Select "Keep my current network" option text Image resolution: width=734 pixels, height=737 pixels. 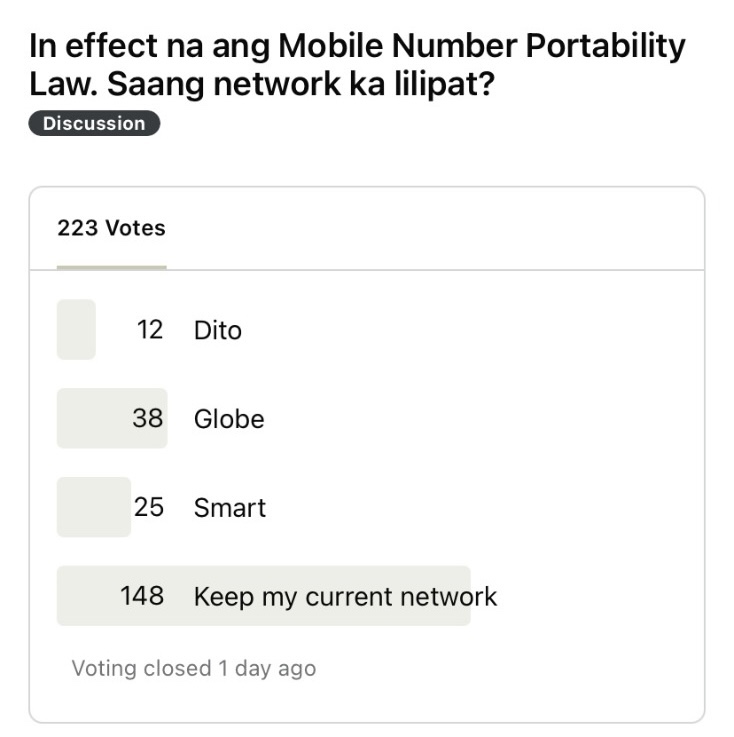click(345, 597)
